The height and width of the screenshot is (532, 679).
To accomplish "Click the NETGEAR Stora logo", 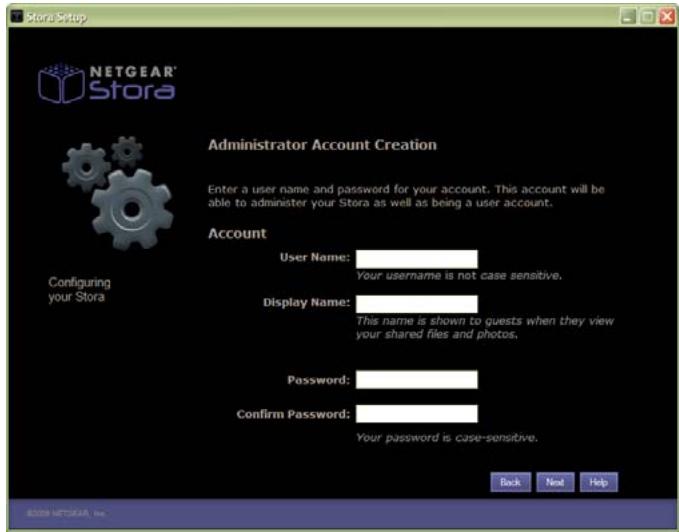I will [x=107, y=83].
